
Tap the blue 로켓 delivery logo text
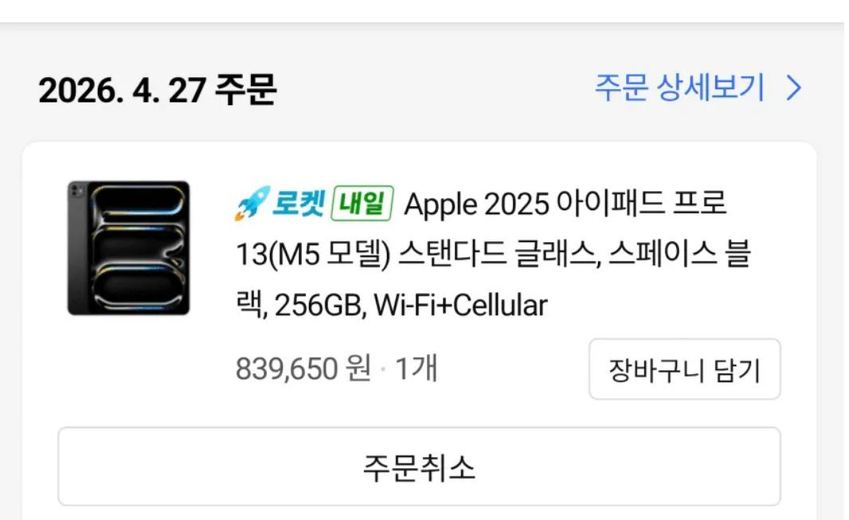298,204
